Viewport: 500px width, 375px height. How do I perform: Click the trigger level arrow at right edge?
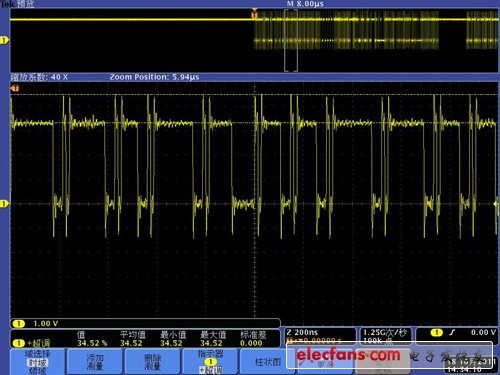(496, 204)
